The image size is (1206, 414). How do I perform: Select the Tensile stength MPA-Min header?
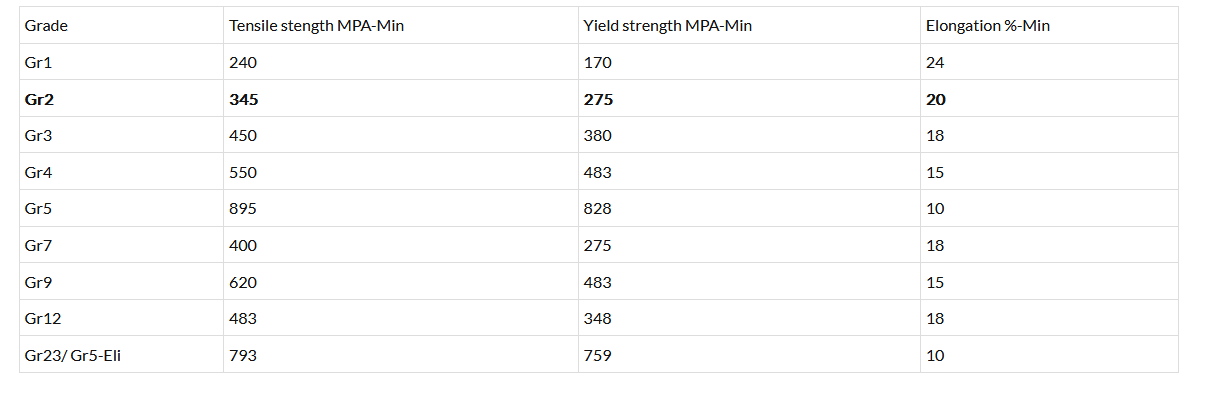pos(316,26)
